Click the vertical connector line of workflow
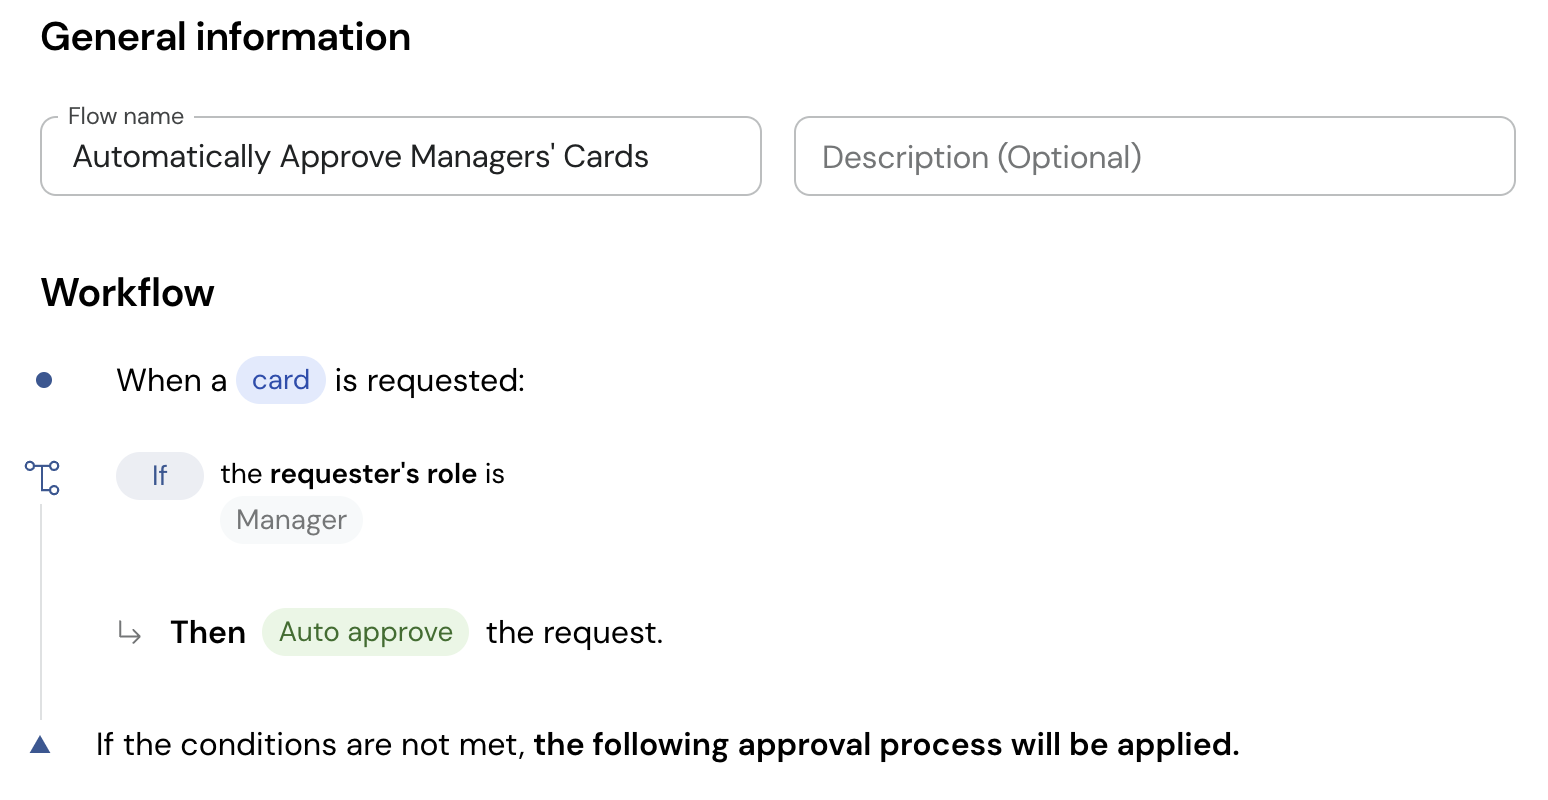Screen dimensions: 1548x800 point(41,612)
